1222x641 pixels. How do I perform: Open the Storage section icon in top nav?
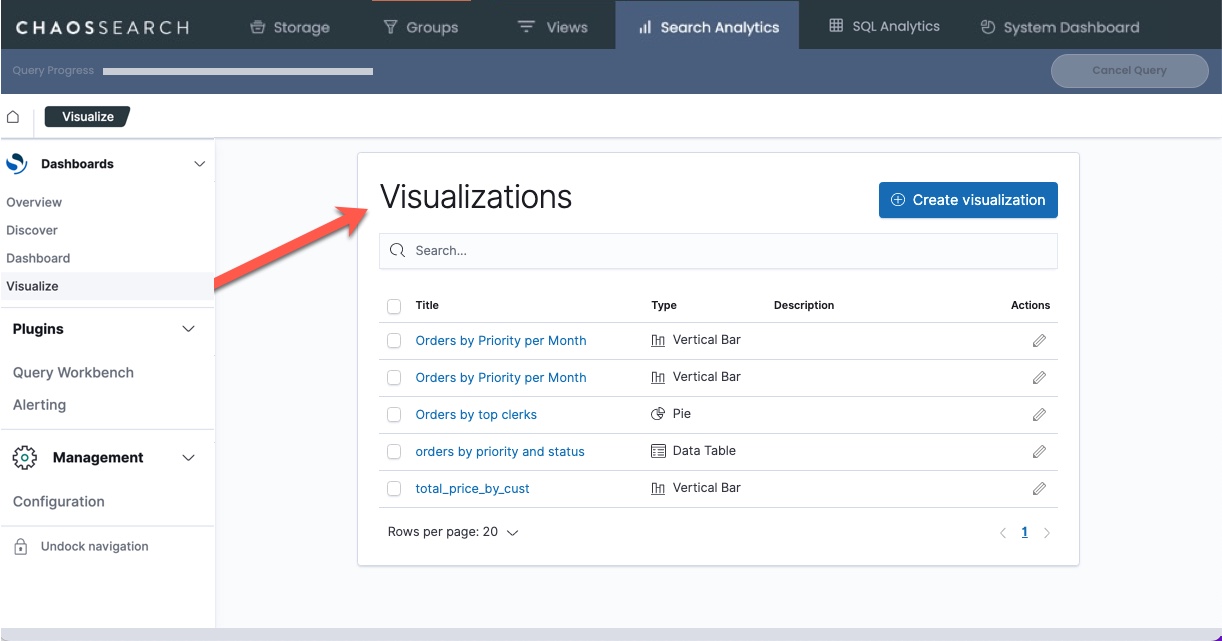[257, 26]
